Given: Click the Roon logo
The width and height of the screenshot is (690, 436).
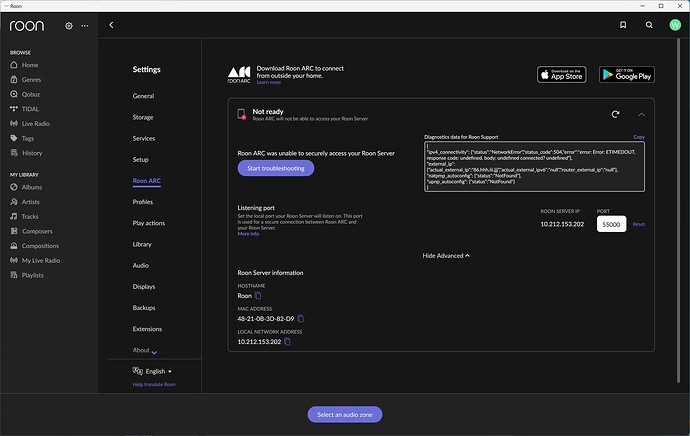Looking at the screenshot, I should point(27,26).
